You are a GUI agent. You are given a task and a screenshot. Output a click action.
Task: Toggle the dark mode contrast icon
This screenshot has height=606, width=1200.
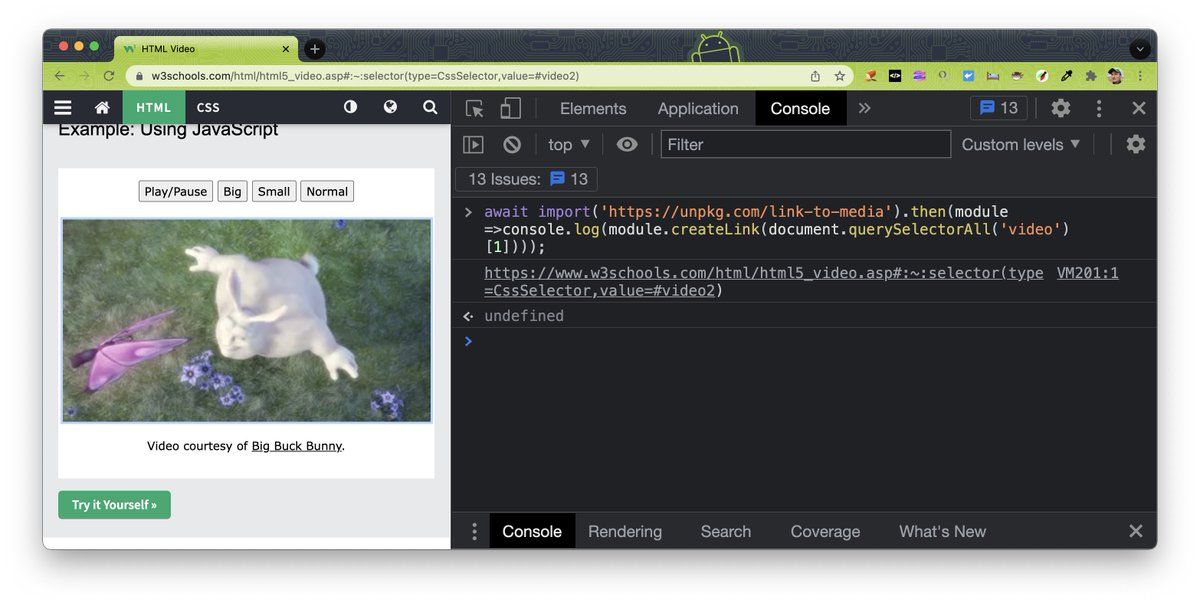click(350, 107)
